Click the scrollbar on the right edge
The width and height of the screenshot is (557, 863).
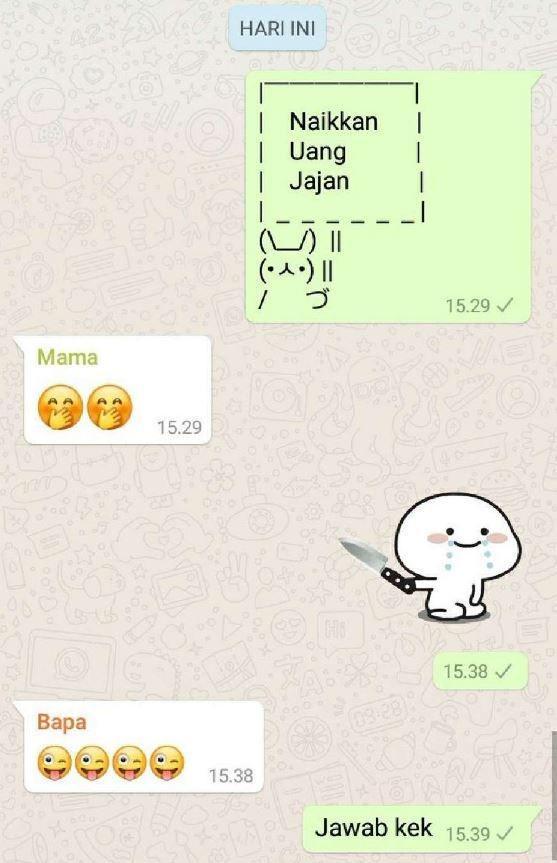pyautogui.click(x=554, y=795)
